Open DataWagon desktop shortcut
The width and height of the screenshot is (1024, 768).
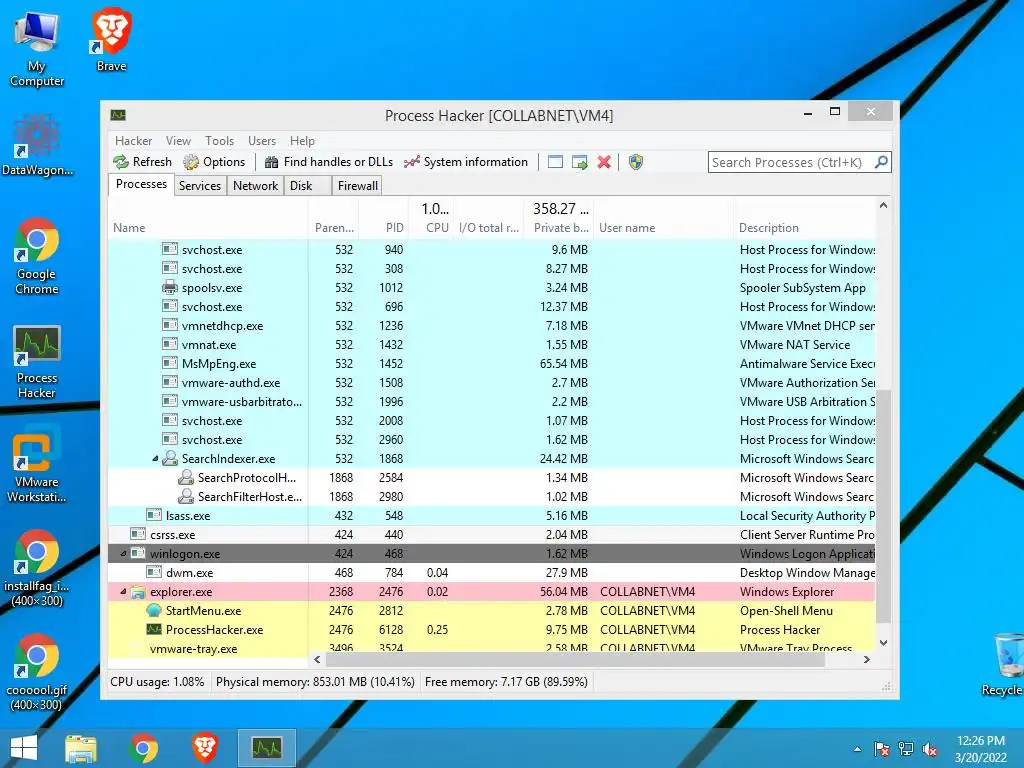click(37, 145)
